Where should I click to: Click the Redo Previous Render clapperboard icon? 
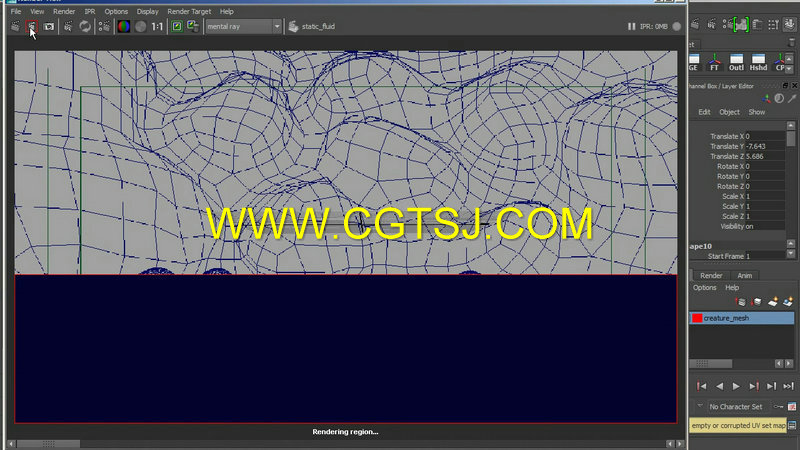pyautogui.click(x=16, y=26)
